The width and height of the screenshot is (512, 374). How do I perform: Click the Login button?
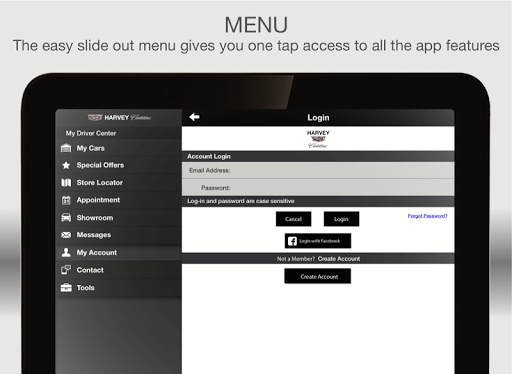(341, 219)
